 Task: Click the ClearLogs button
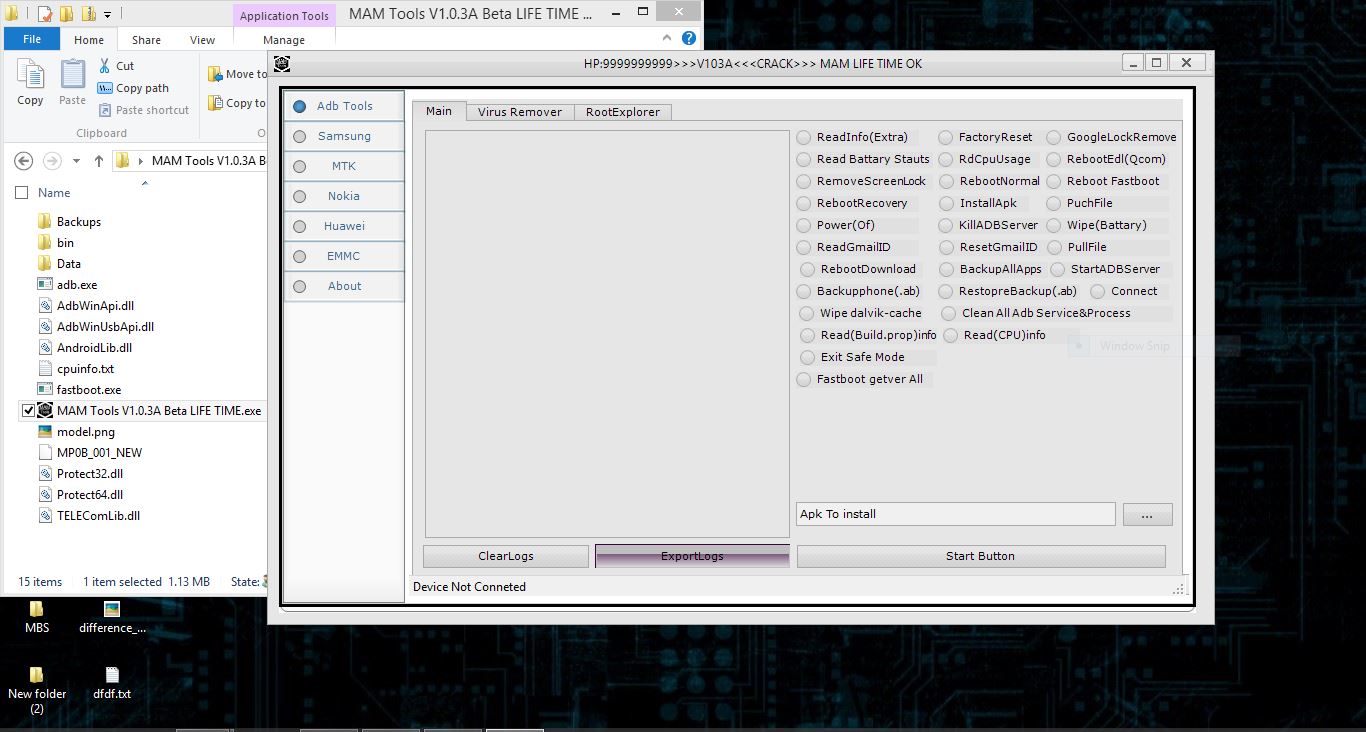pyautogui.click(x=505, y=556)
